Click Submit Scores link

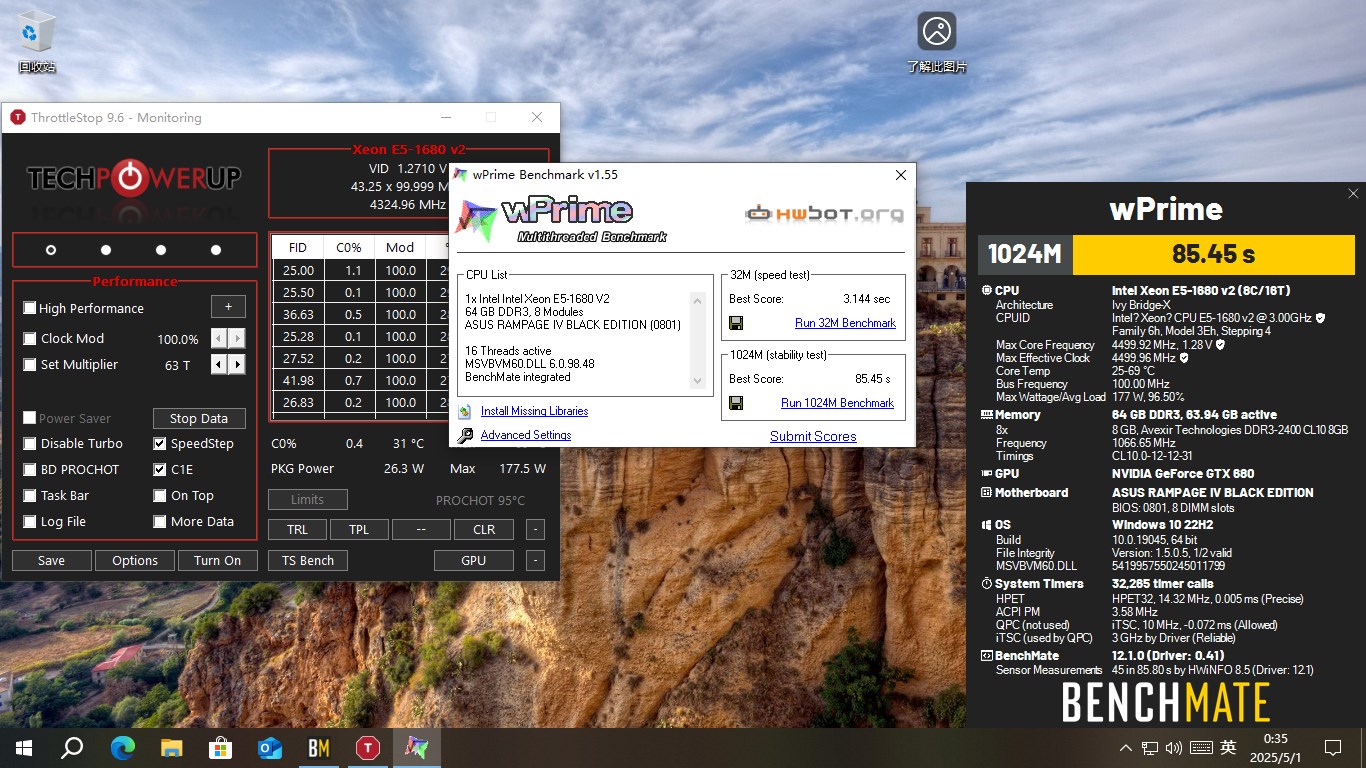(x=813, y=436)
